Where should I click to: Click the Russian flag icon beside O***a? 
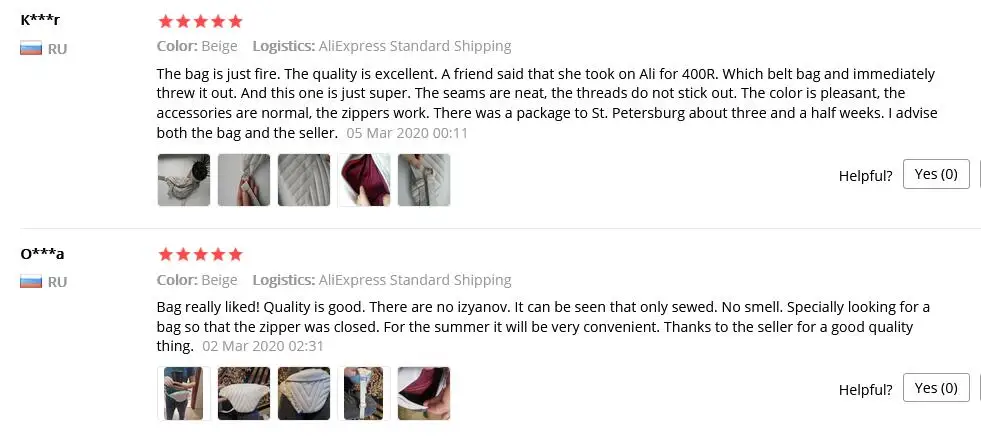tap(31, 281)
